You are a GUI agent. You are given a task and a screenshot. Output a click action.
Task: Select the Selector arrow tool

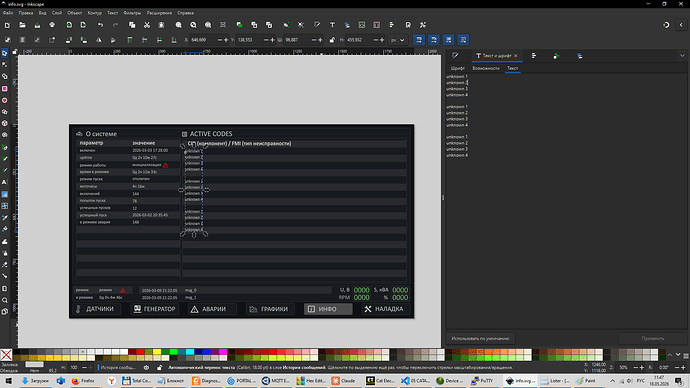[x=4, y=53]
